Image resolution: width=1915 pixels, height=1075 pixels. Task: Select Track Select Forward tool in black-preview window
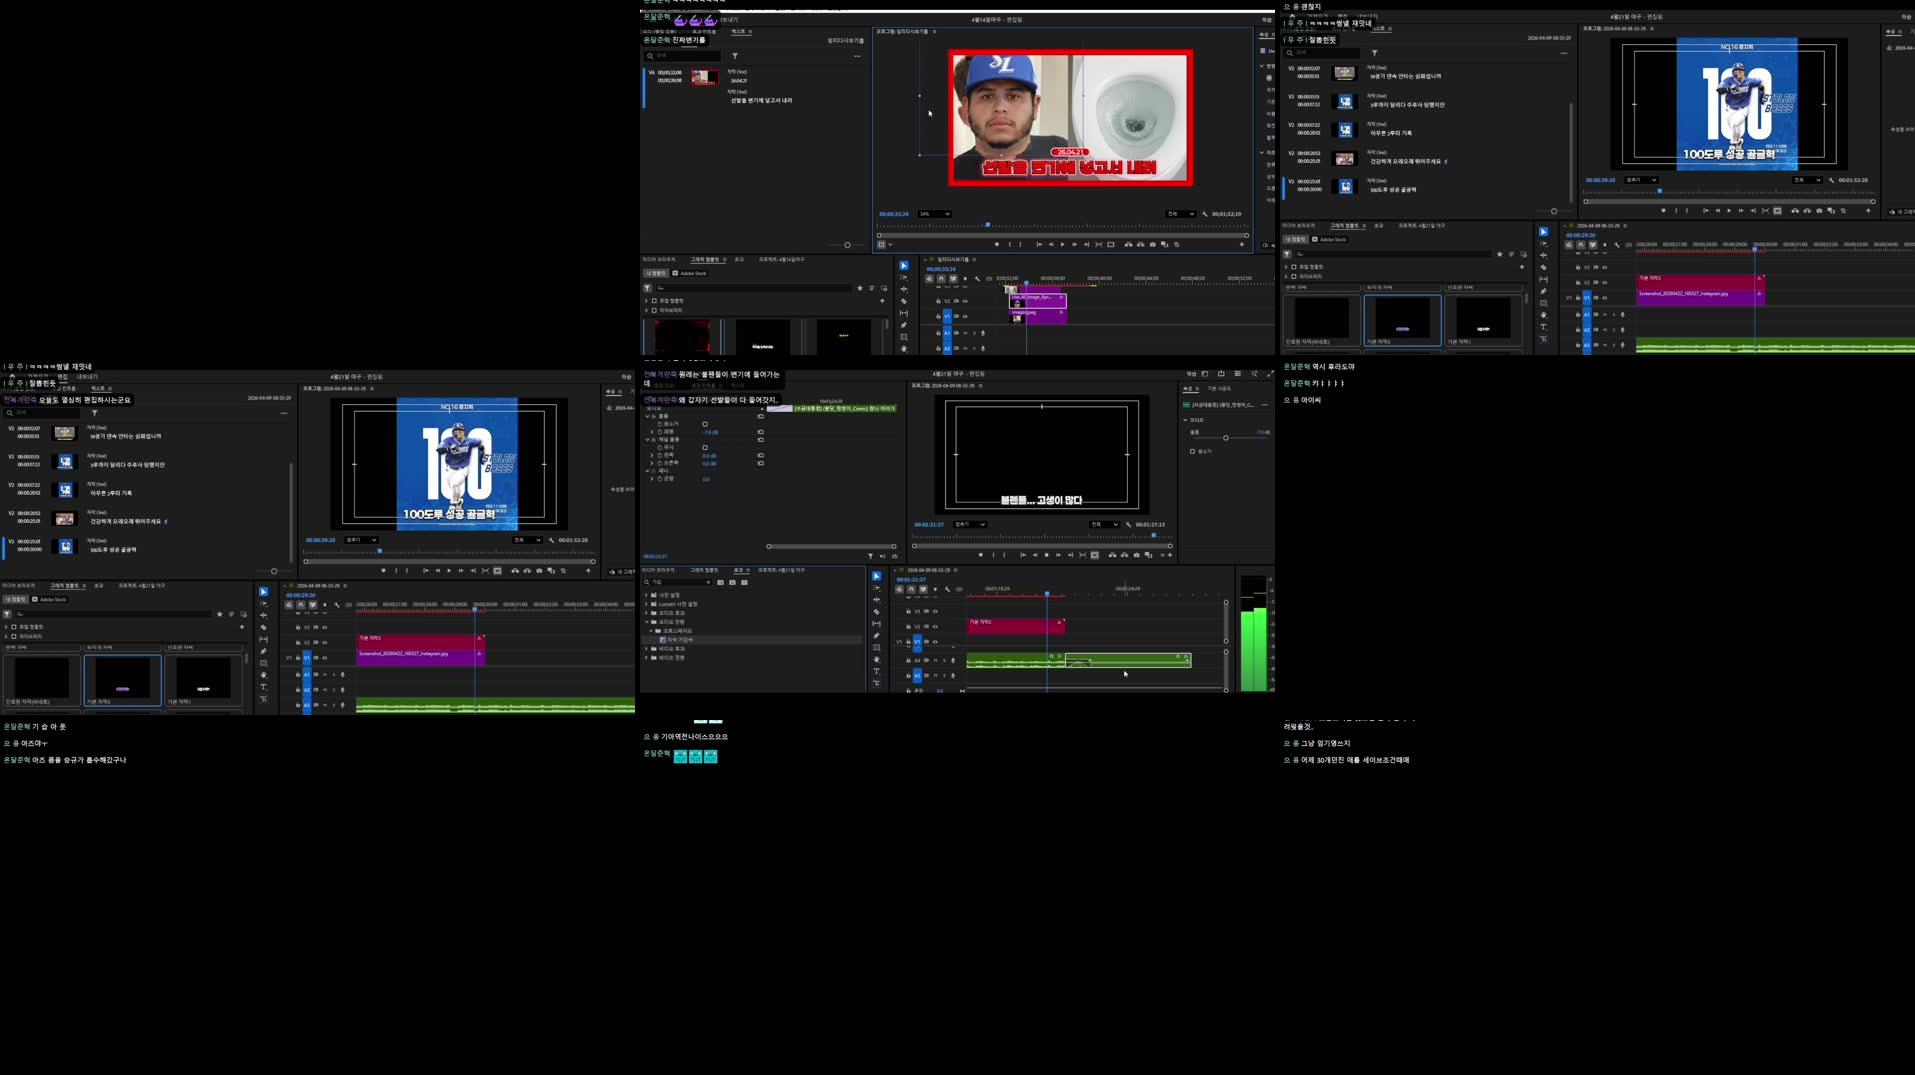pos(877,588)
